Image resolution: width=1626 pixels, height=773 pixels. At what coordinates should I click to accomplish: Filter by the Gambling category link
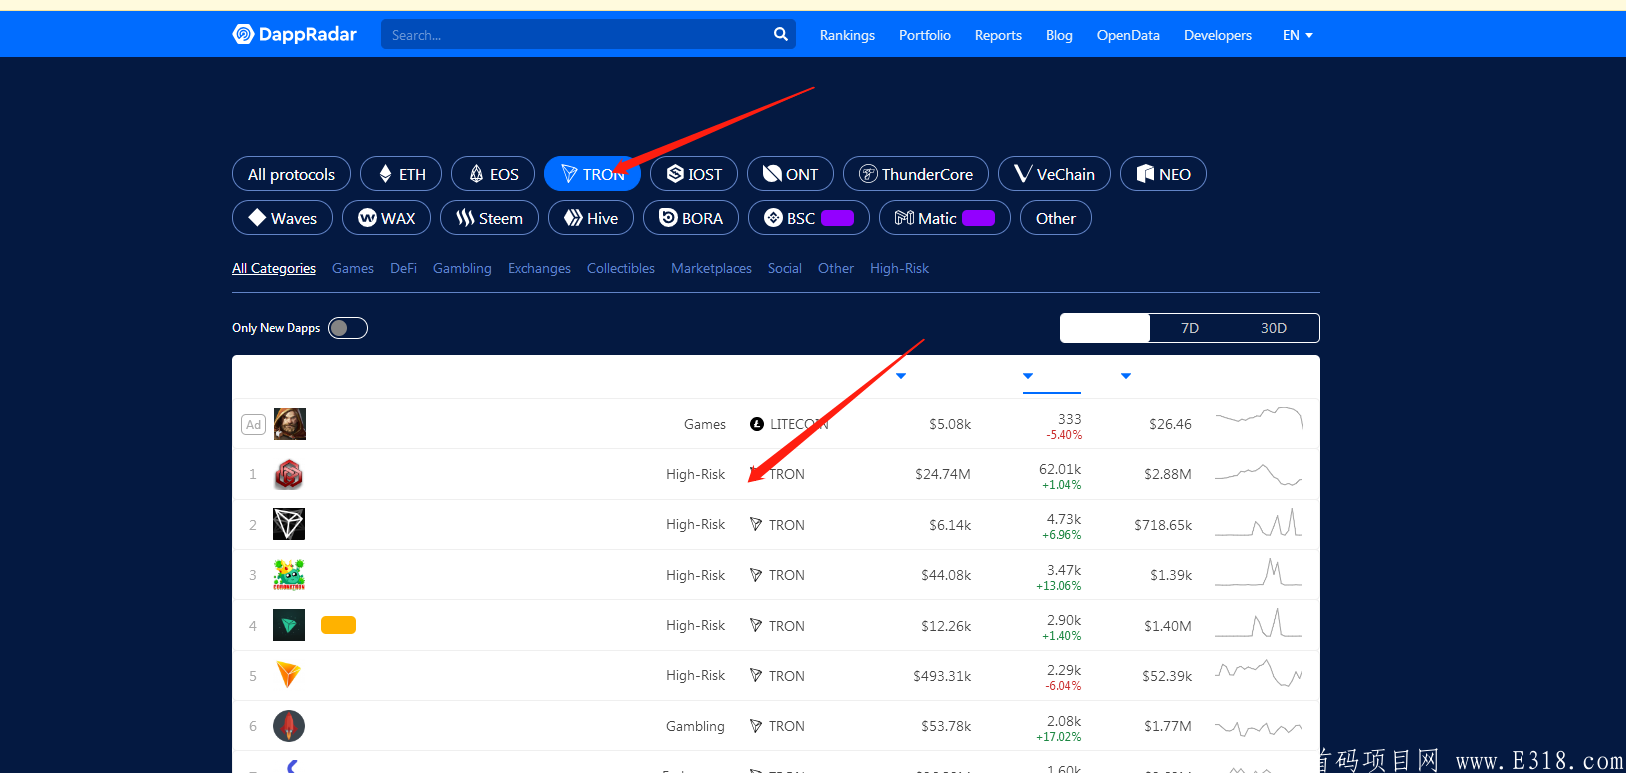point(462,268)
